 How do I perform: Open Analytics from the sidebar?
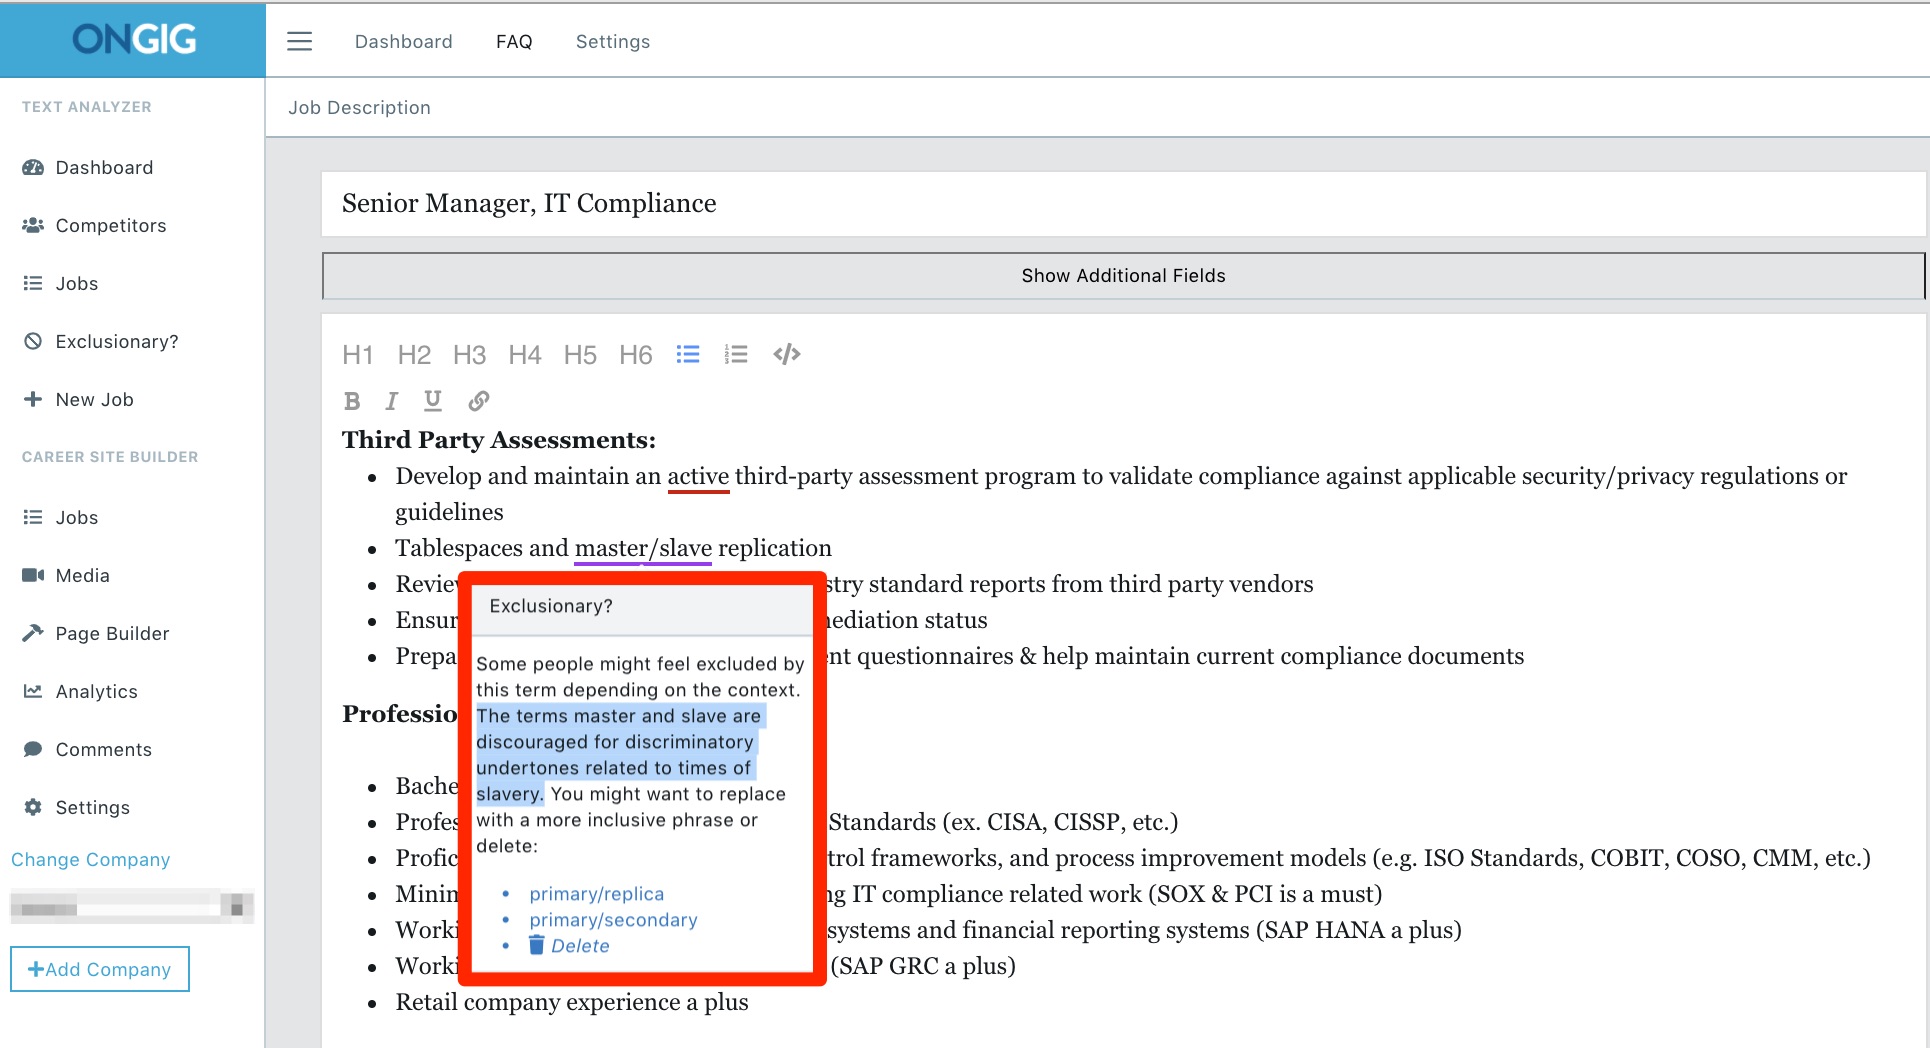tap(96, 691)
